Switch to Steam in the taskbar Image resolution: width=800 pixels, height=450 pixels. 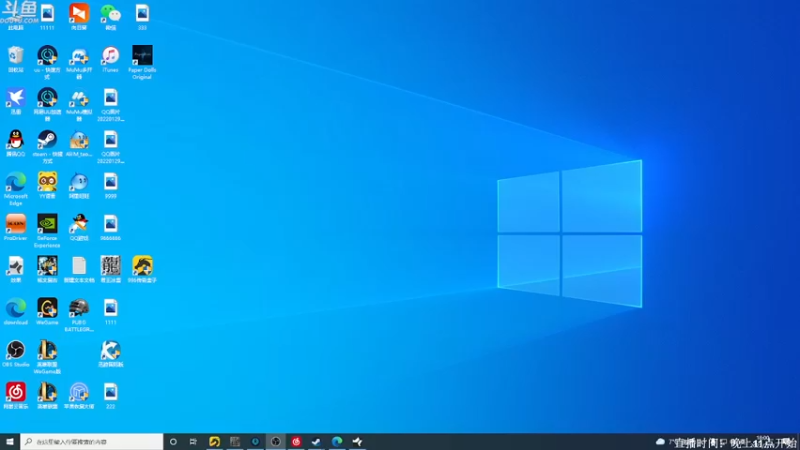click(x=316, y=442)
